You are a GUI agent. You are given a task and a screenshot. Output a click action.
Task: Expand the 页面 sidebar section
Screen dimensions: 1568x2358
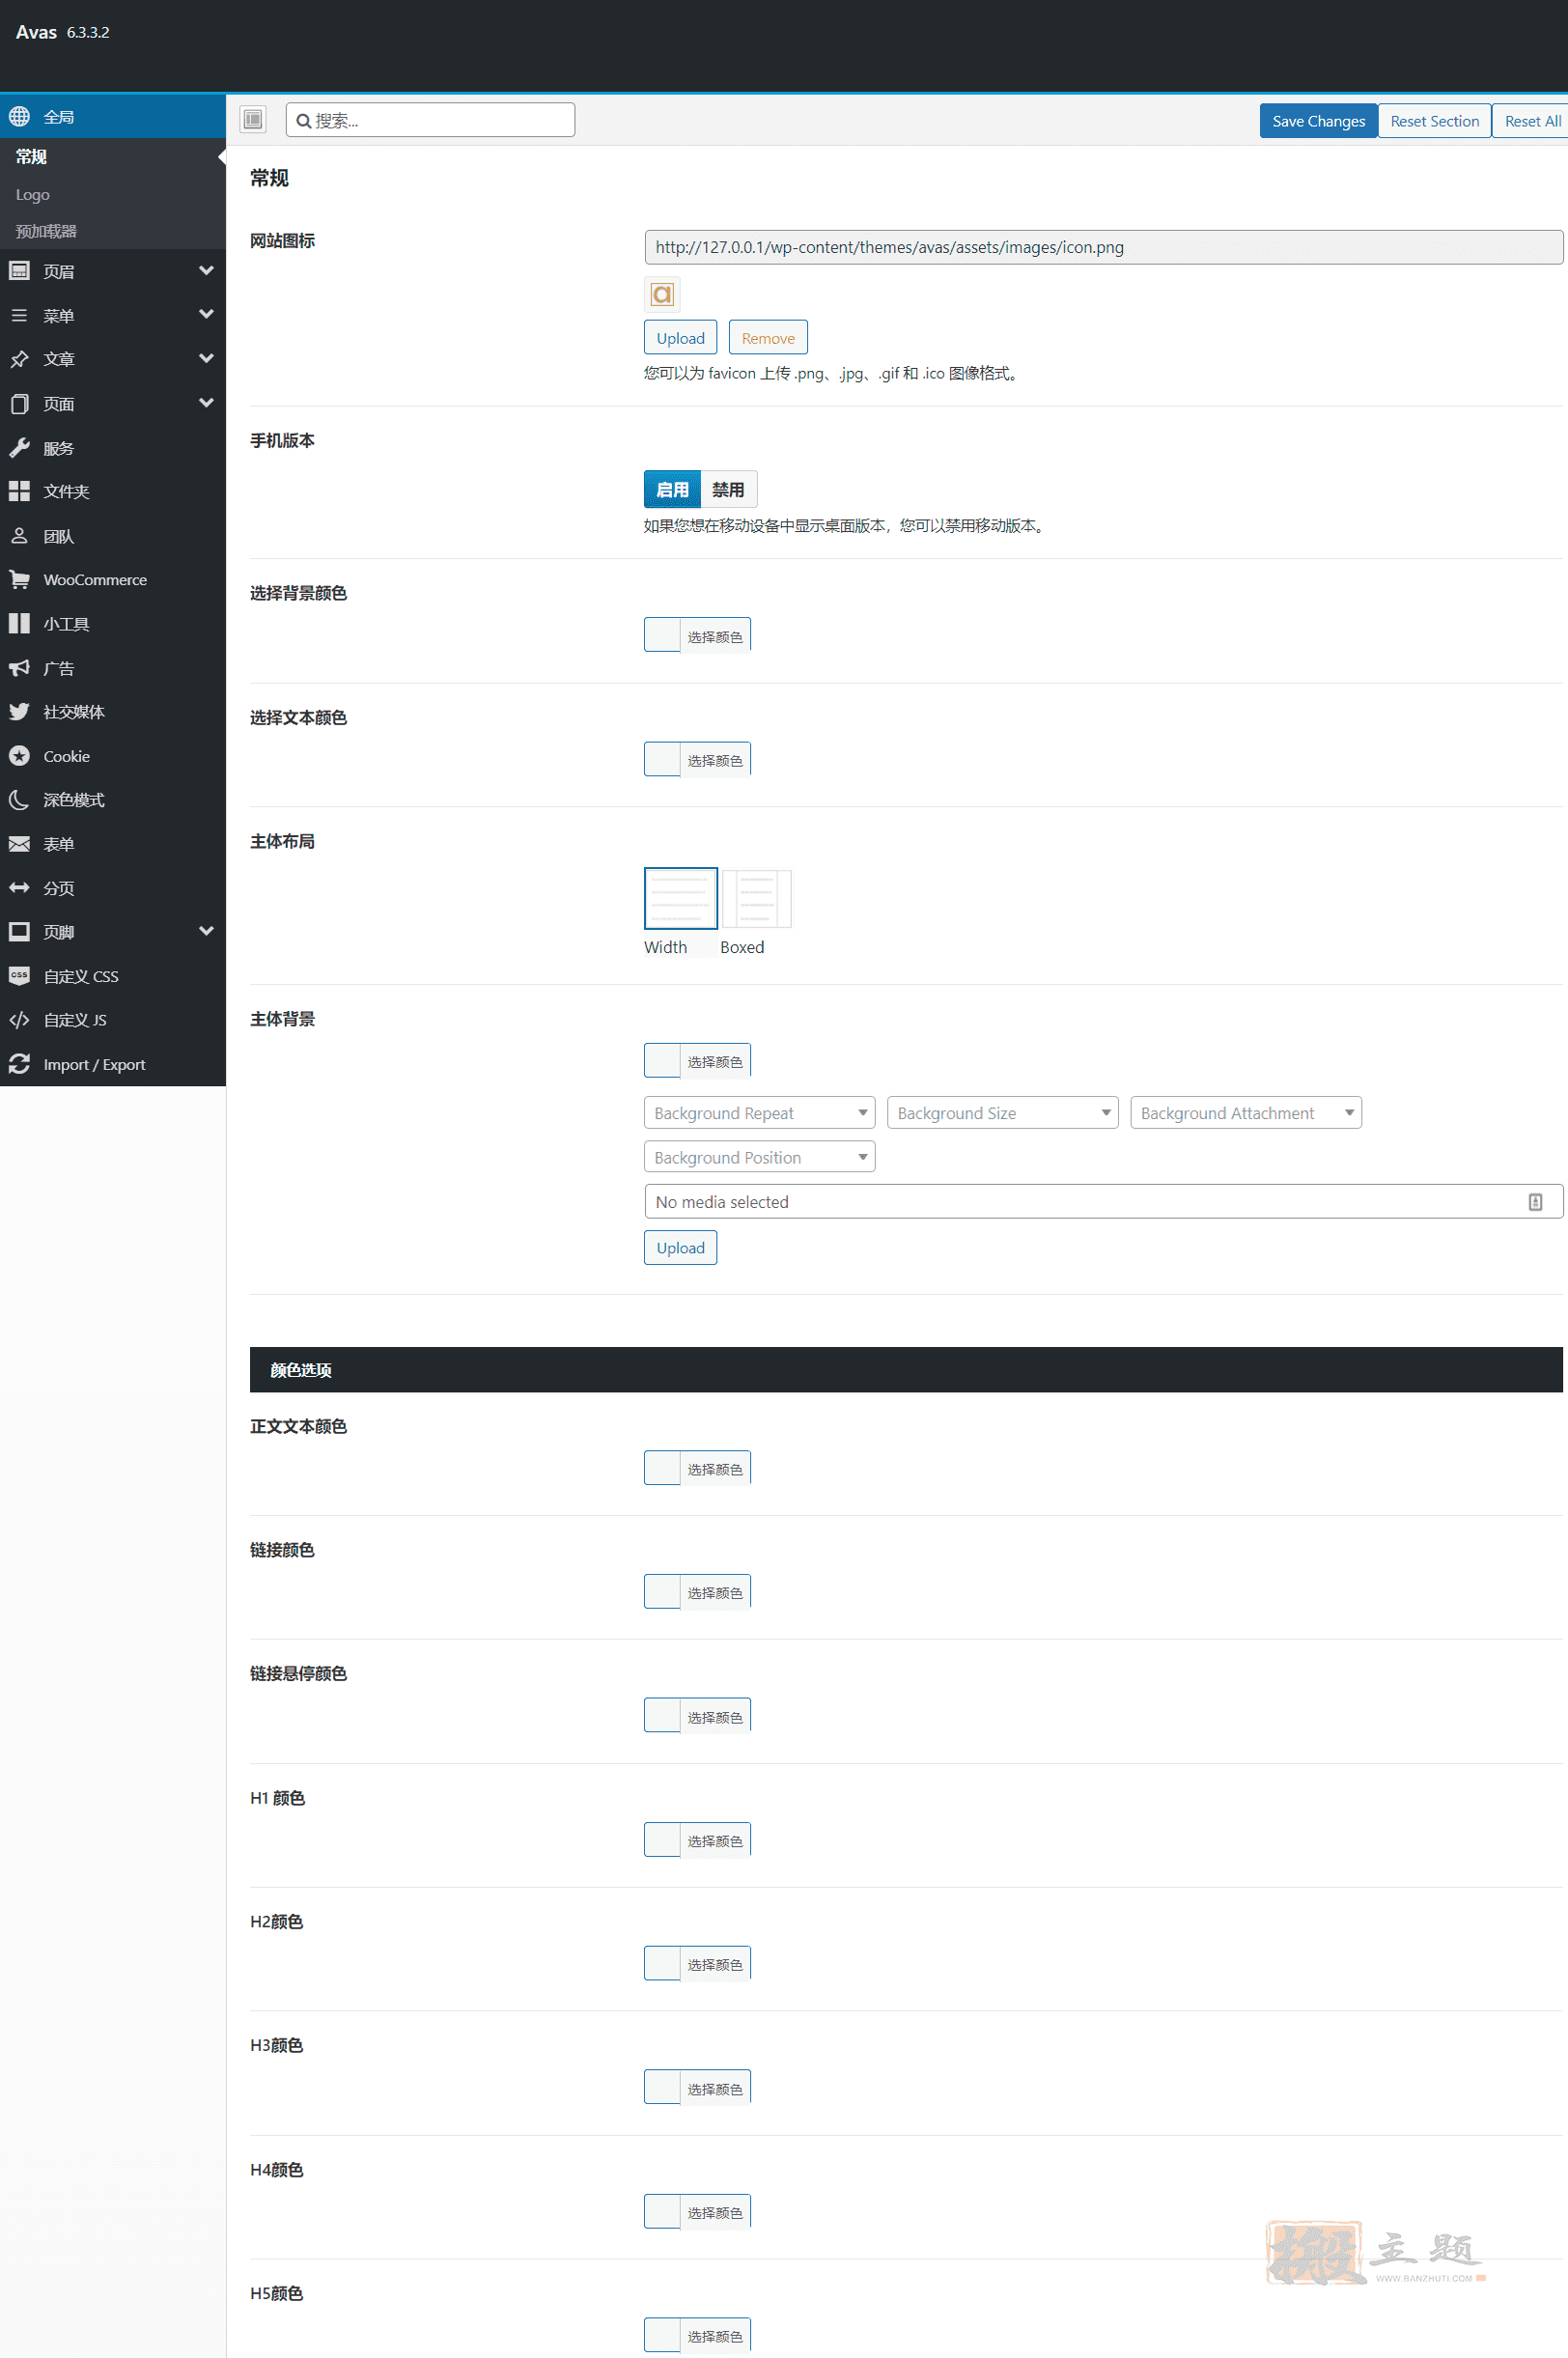(x=113, y=403)
